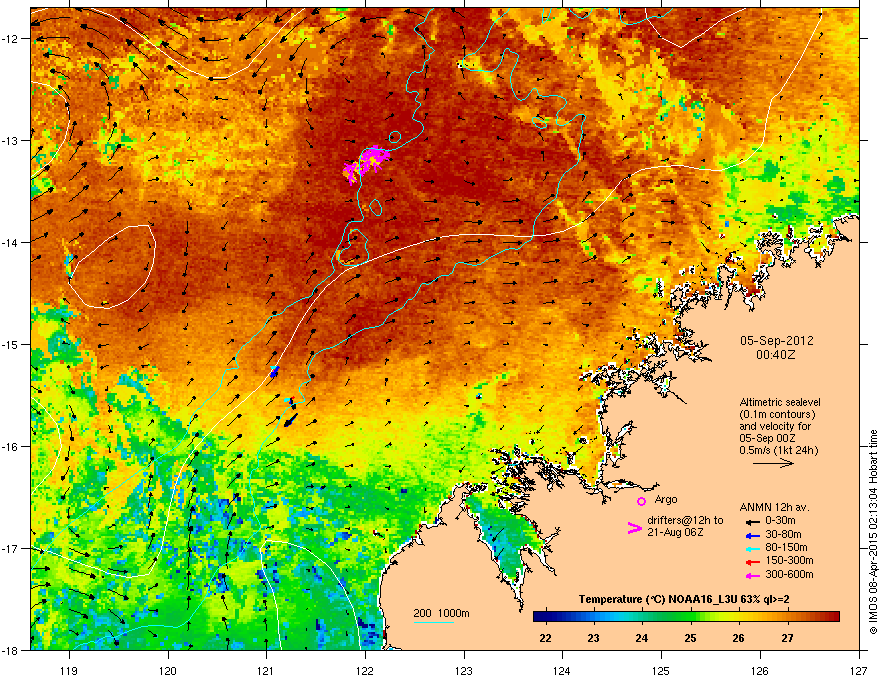The width and height of the screenshot is (880, 680).
Task: Click the latitude axis label -17
Action: (x=10, y=549)
